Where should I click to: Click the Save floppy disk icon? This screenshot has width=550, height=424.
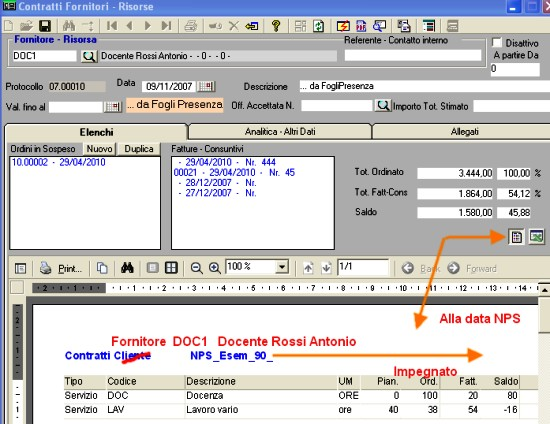(x=45, y=26)
